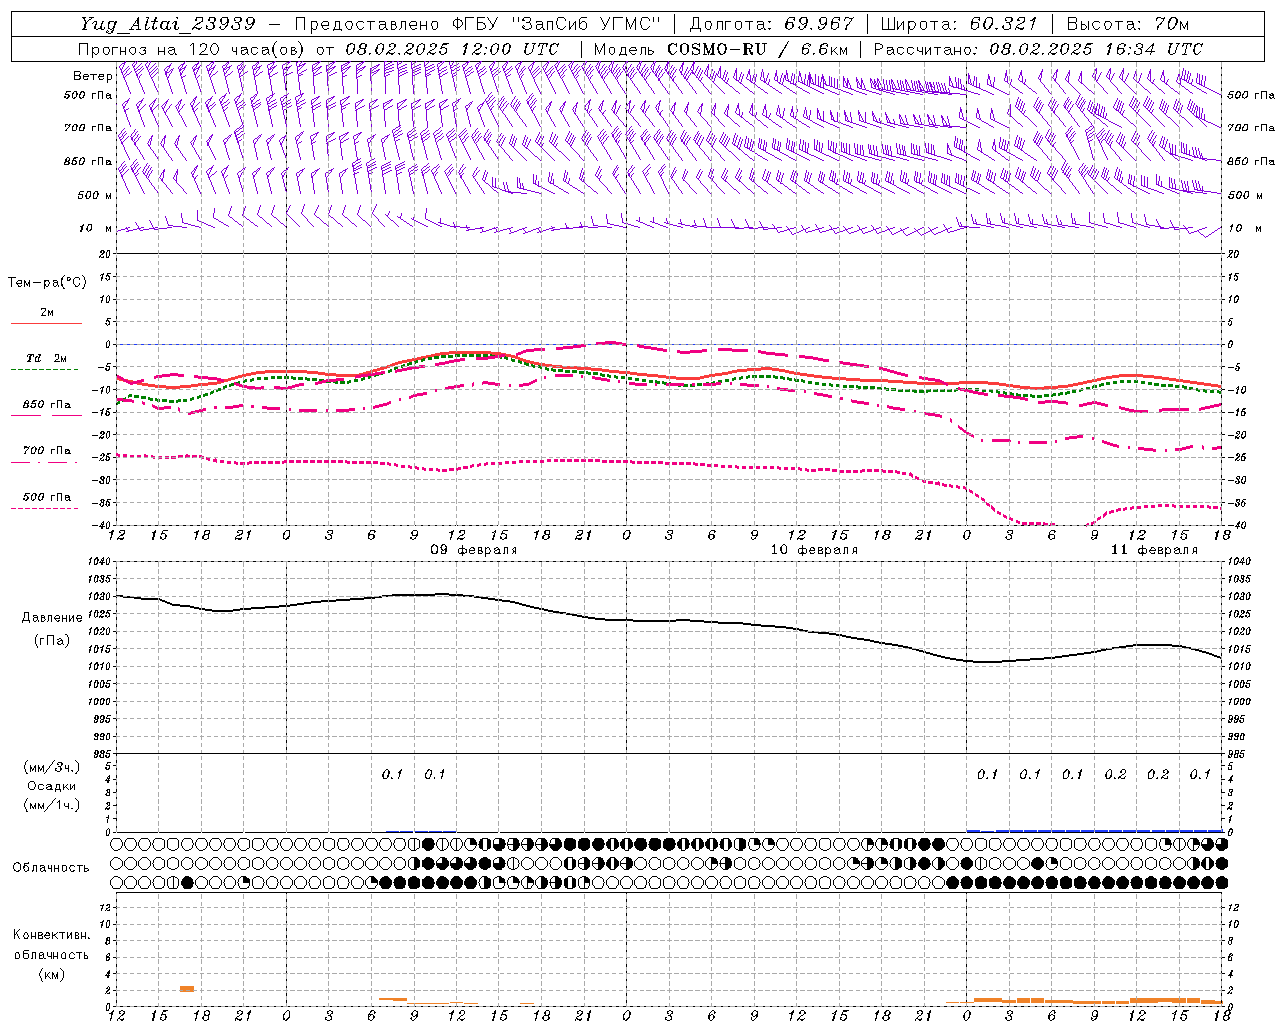Screen dimensions: 1280x1024
Task: Click the dashed Td 2м legend line
Action: click(44, 370)
